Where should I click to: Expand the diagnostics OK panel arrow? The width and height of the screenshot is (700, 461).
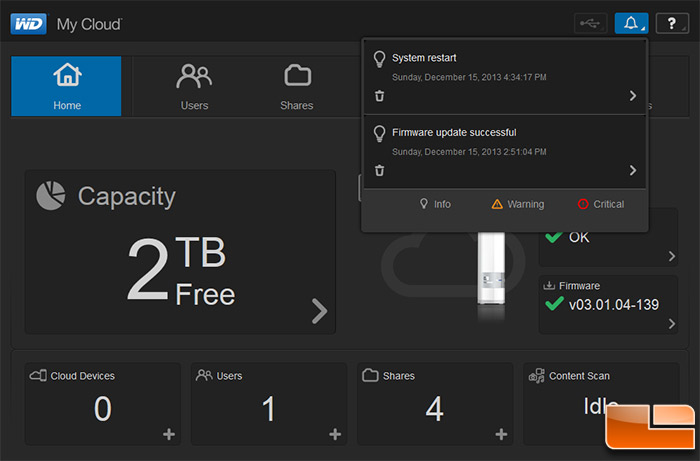point(672,256)
